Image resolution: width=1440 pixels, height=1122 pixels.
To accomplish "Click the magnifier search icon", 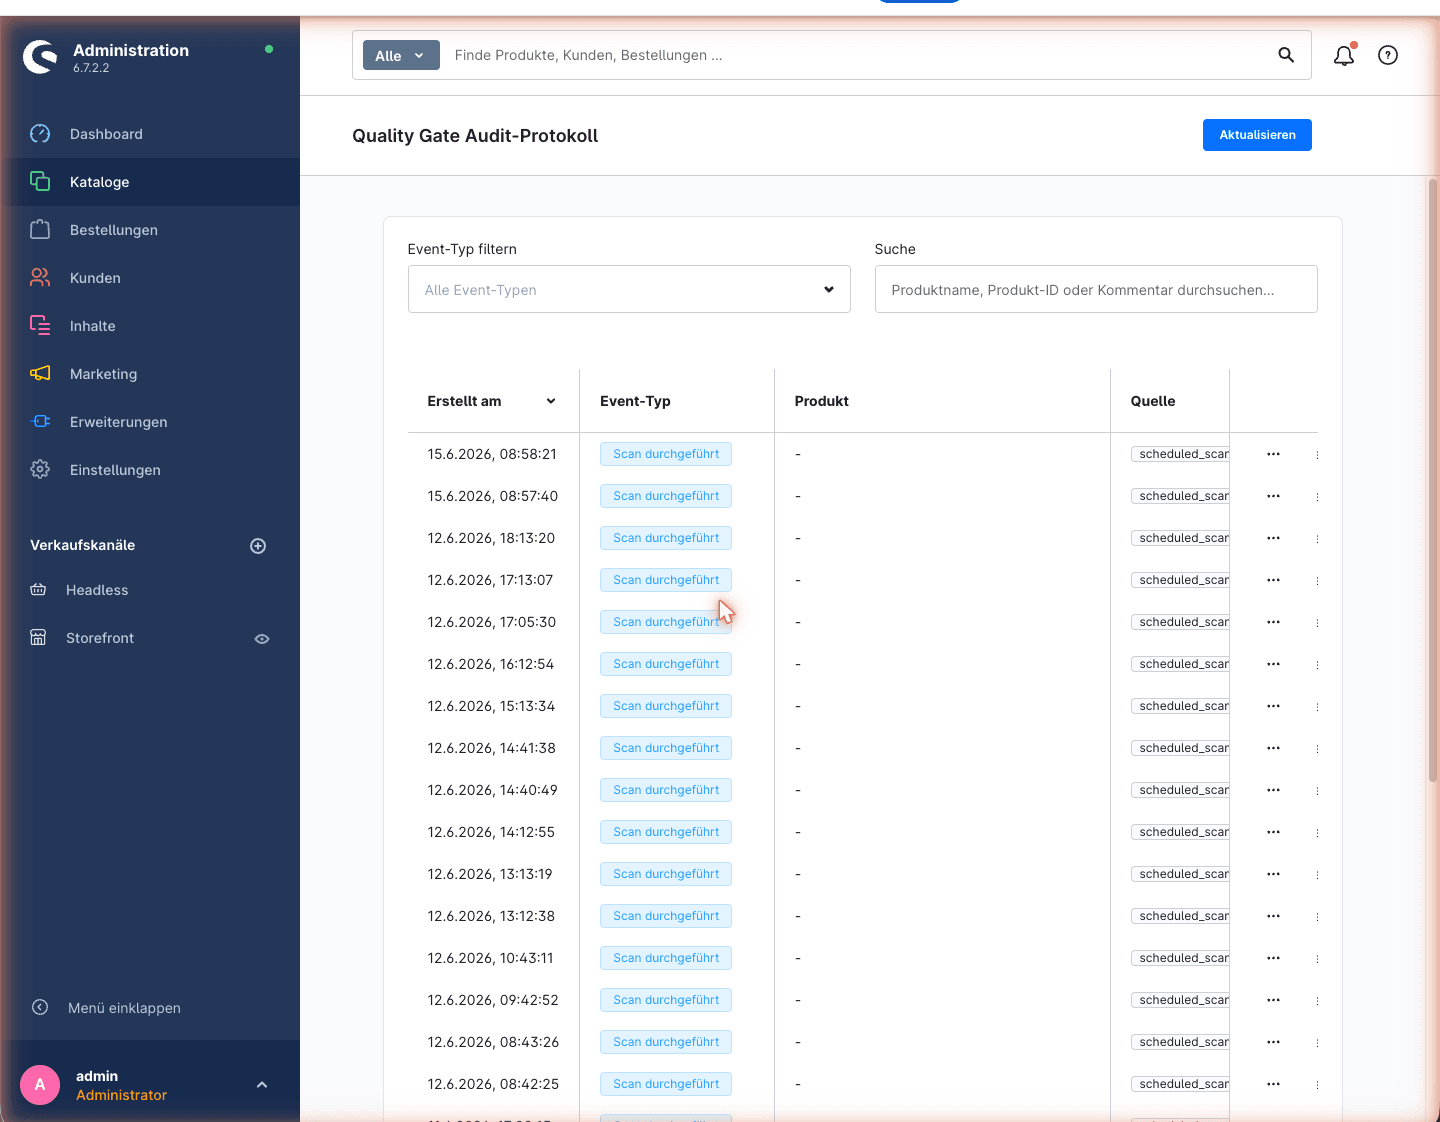I will 1286,55.
